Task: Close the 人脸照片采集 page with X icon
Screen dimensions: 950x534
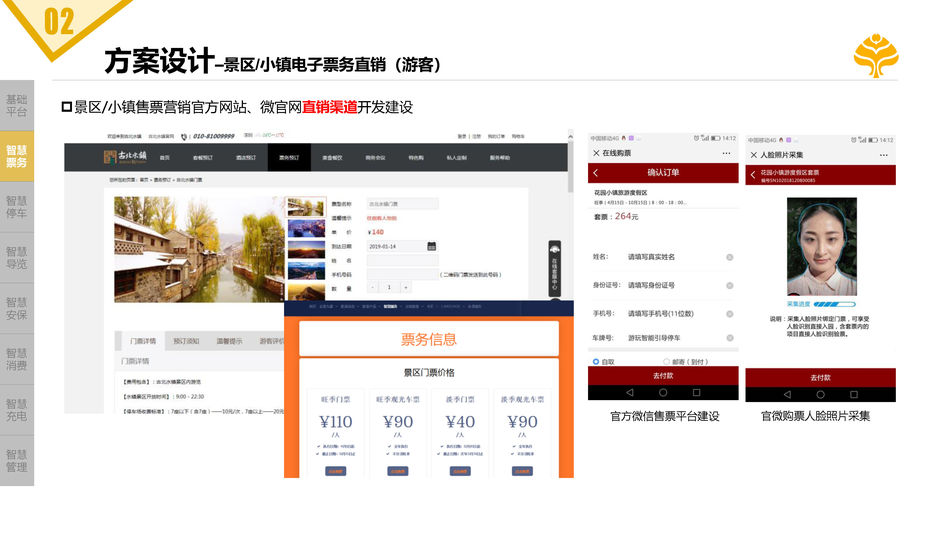Action: (753, 154)
